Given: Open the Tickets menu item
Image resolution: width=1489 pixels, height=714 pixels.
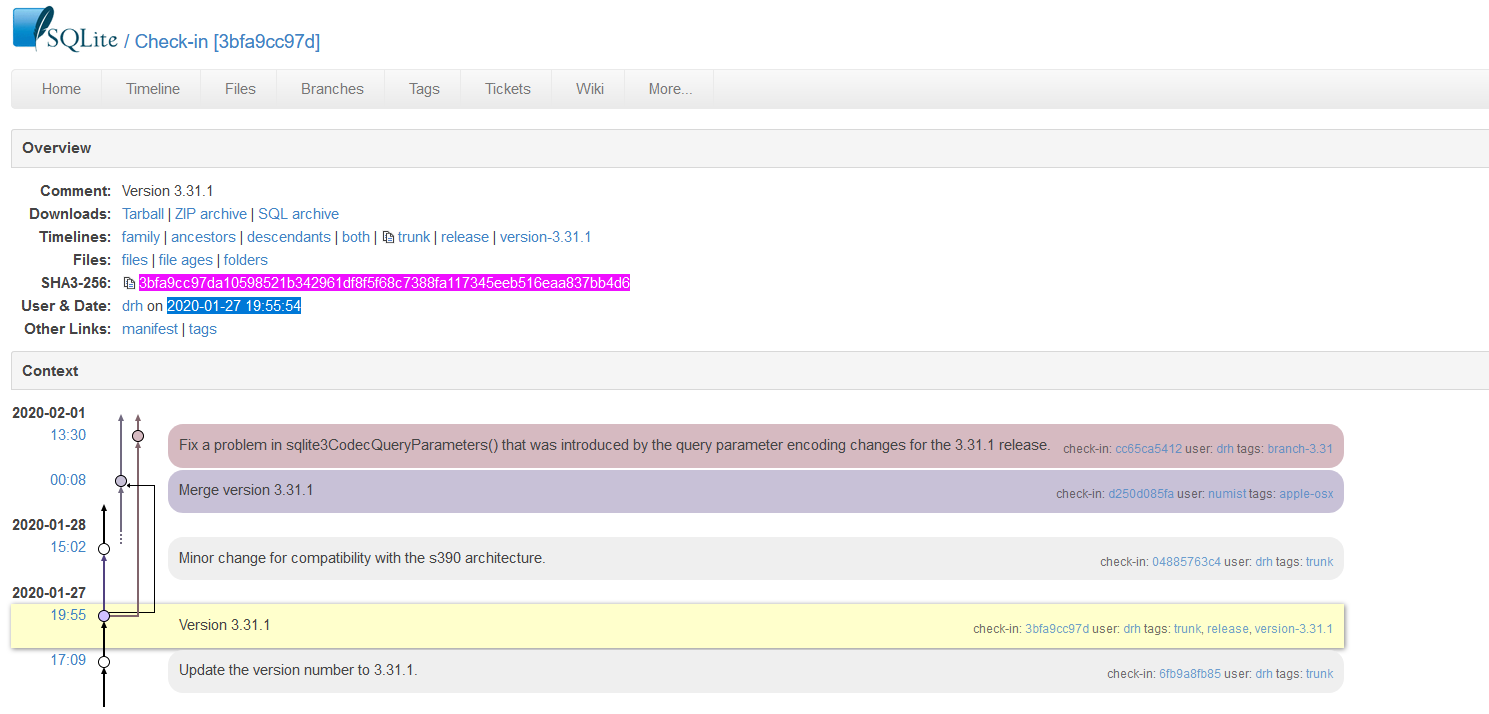Looking at the screenshot, I should 508,89.
